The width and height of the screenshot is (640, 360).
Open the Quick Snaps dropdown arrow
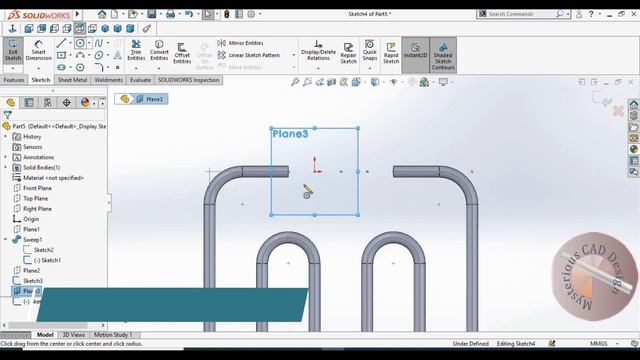[369, 68]
